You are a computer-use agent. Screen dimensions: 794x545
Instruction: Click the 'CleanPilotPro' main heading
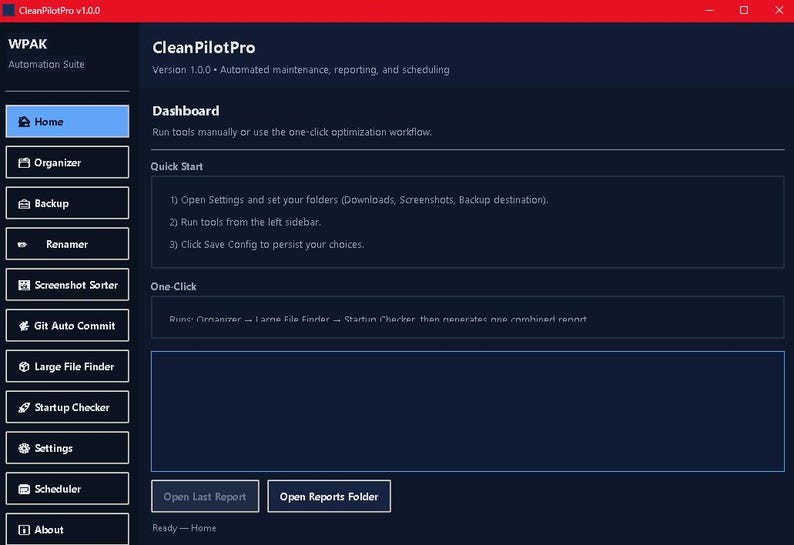pyautogui.click(x=204, y=48)
